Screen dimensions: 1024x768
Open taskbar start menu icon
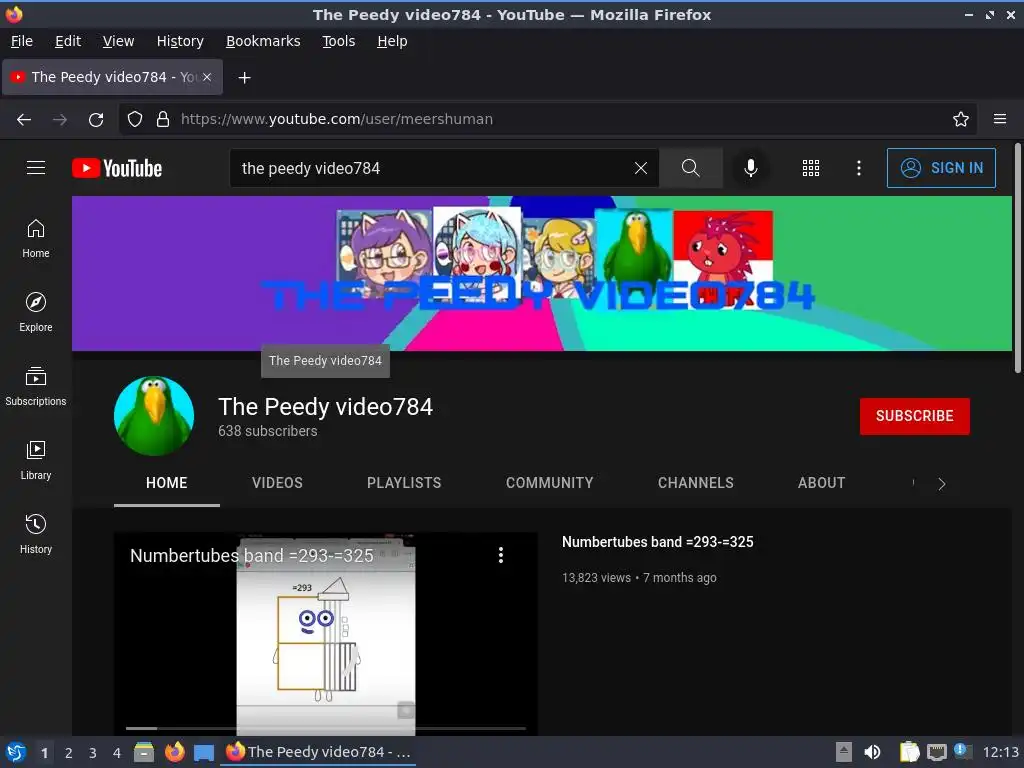pyautogui.click(x=16, y=752)
